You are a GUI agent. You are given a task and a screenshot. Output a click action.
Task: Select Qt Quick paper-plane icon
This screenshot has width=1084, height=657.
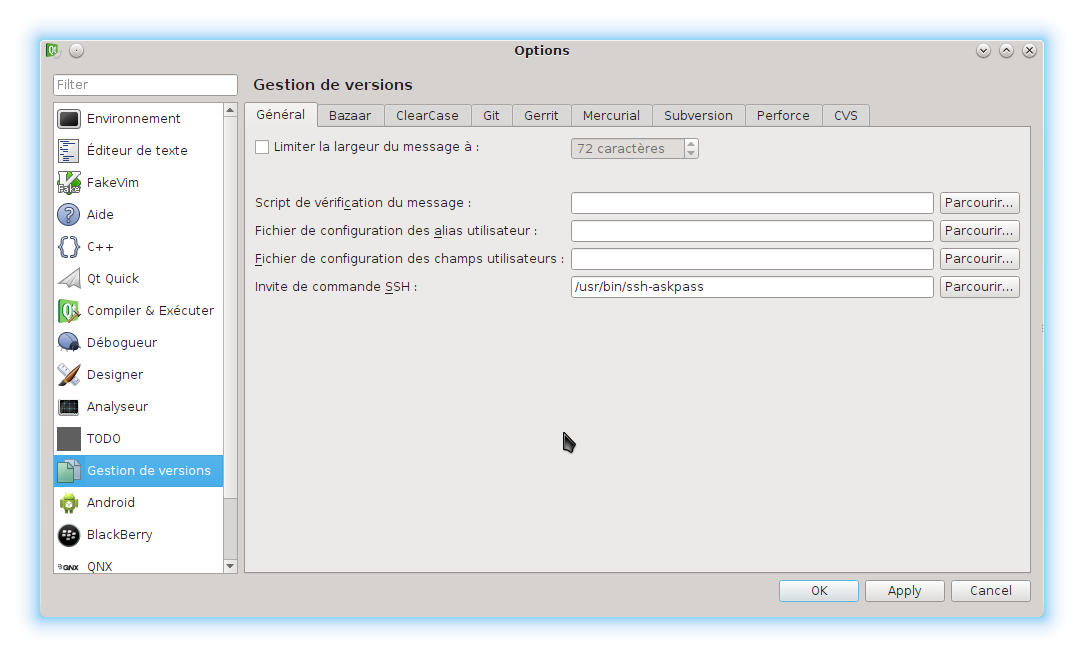point(68,279)
